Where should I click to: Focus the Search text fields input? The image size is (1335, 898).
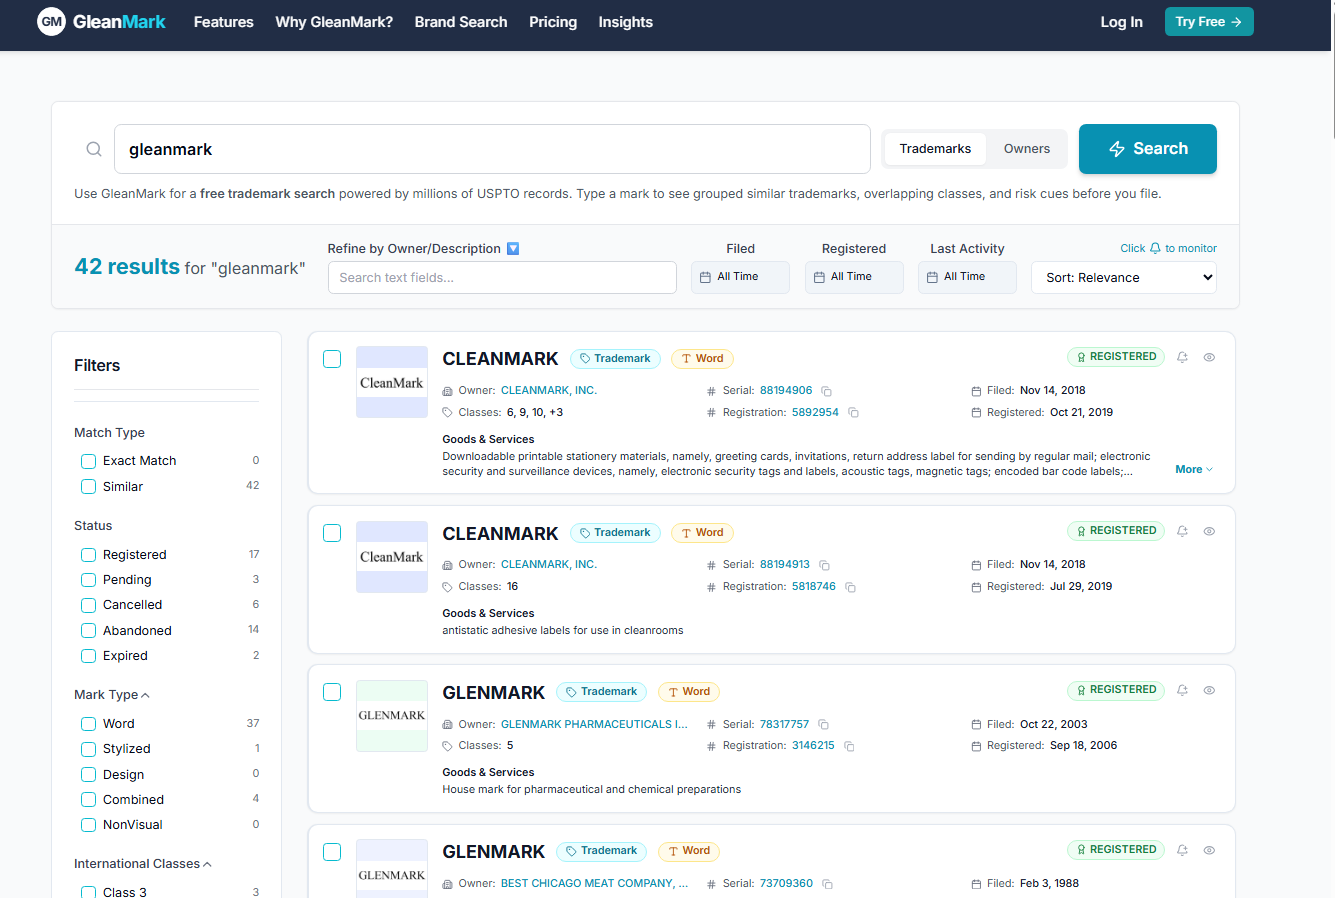pyautogui.click(x=502, y=277)
